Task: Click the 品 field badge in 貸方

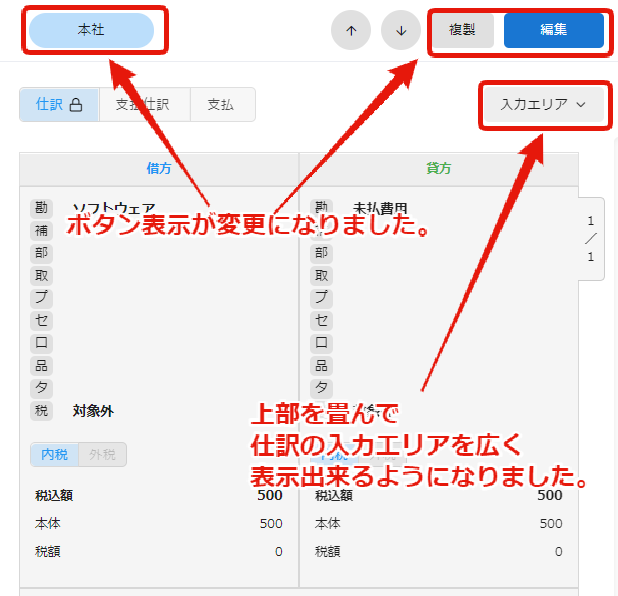Action: [321, 365]
